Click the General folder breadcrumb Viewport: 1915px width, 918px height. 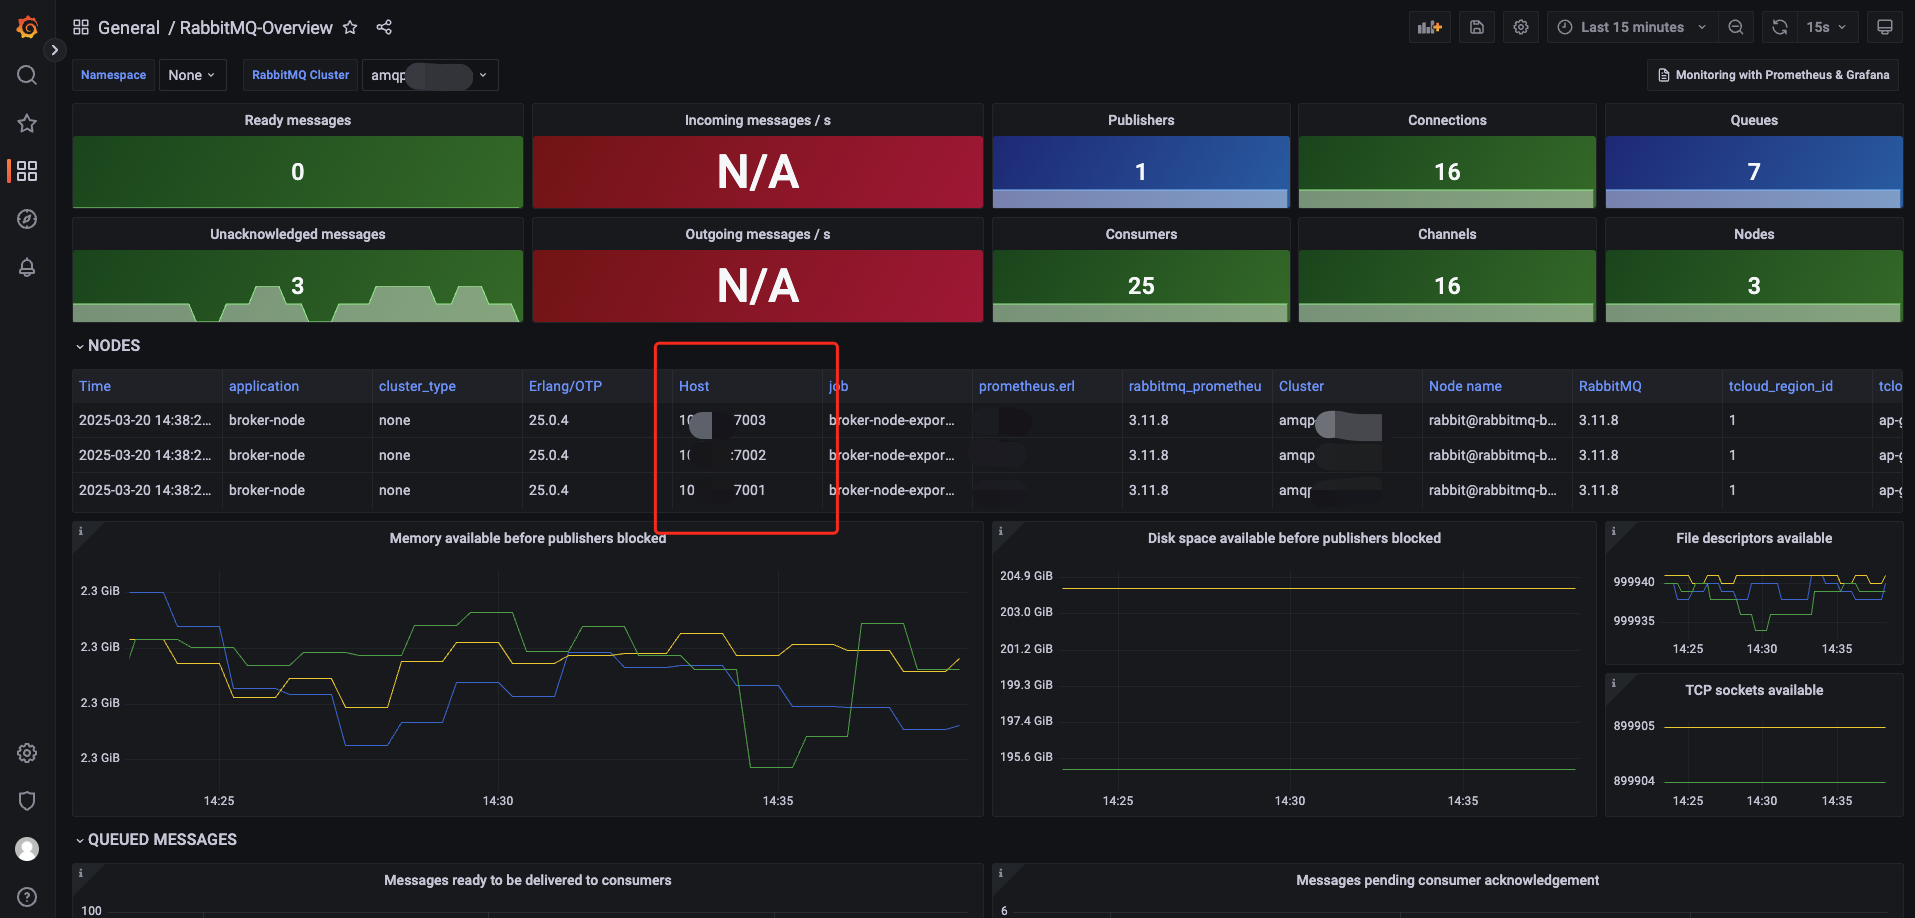[x=128, y=27]
